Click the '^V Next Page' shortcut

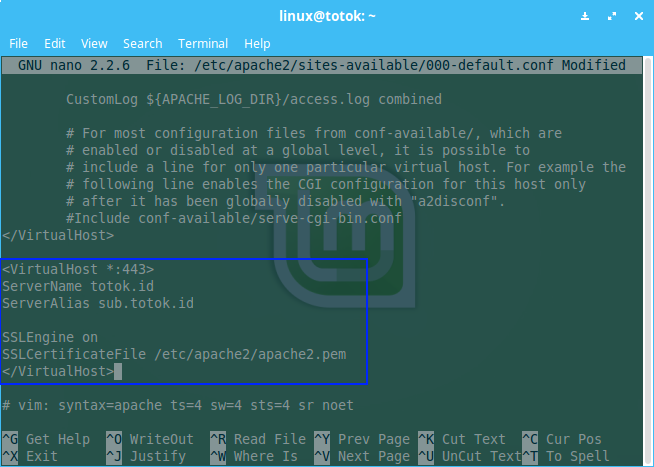click(362, 457)
